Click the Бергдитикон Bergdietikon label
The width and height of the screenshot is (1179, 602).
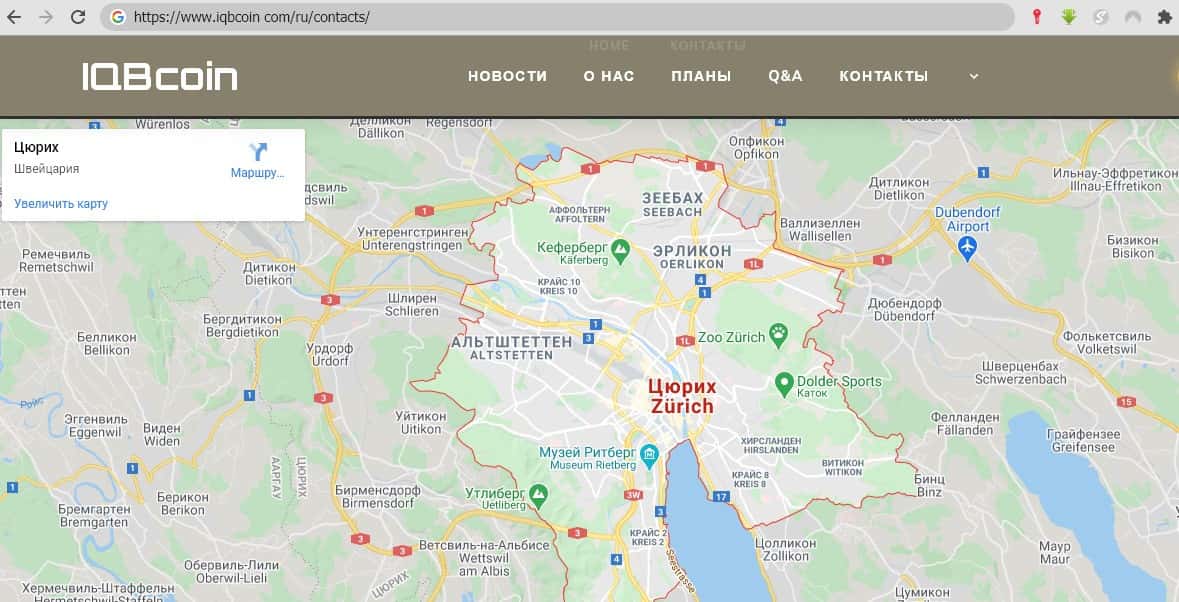click(242, 325)
